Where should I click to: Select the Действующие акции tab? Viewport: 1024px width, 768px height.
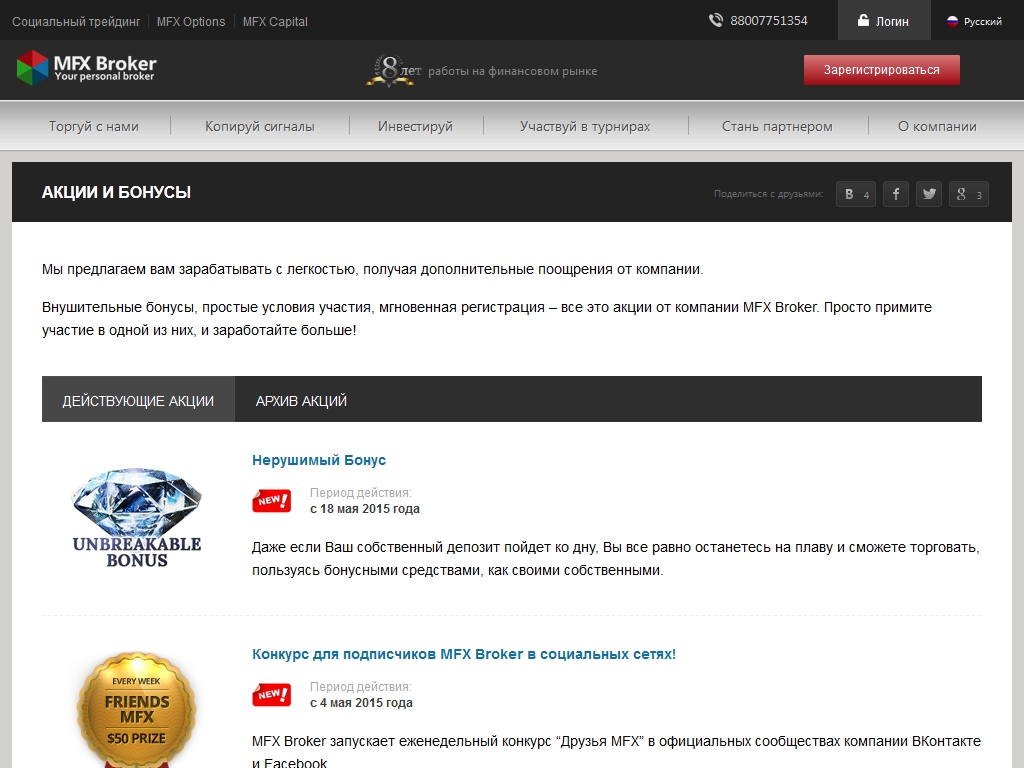click(x=138, y=400)
